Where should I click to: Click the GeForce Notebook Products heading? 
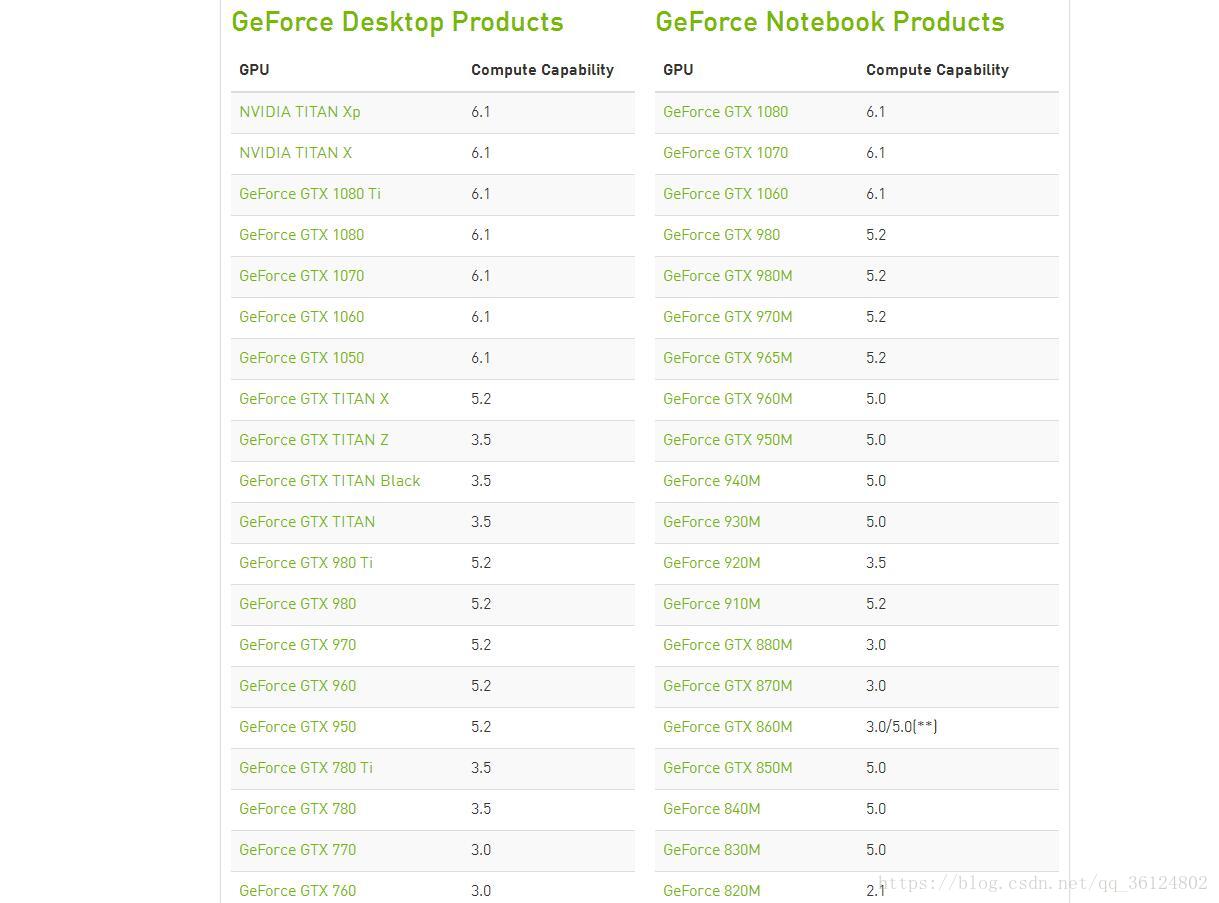[830, 22]
